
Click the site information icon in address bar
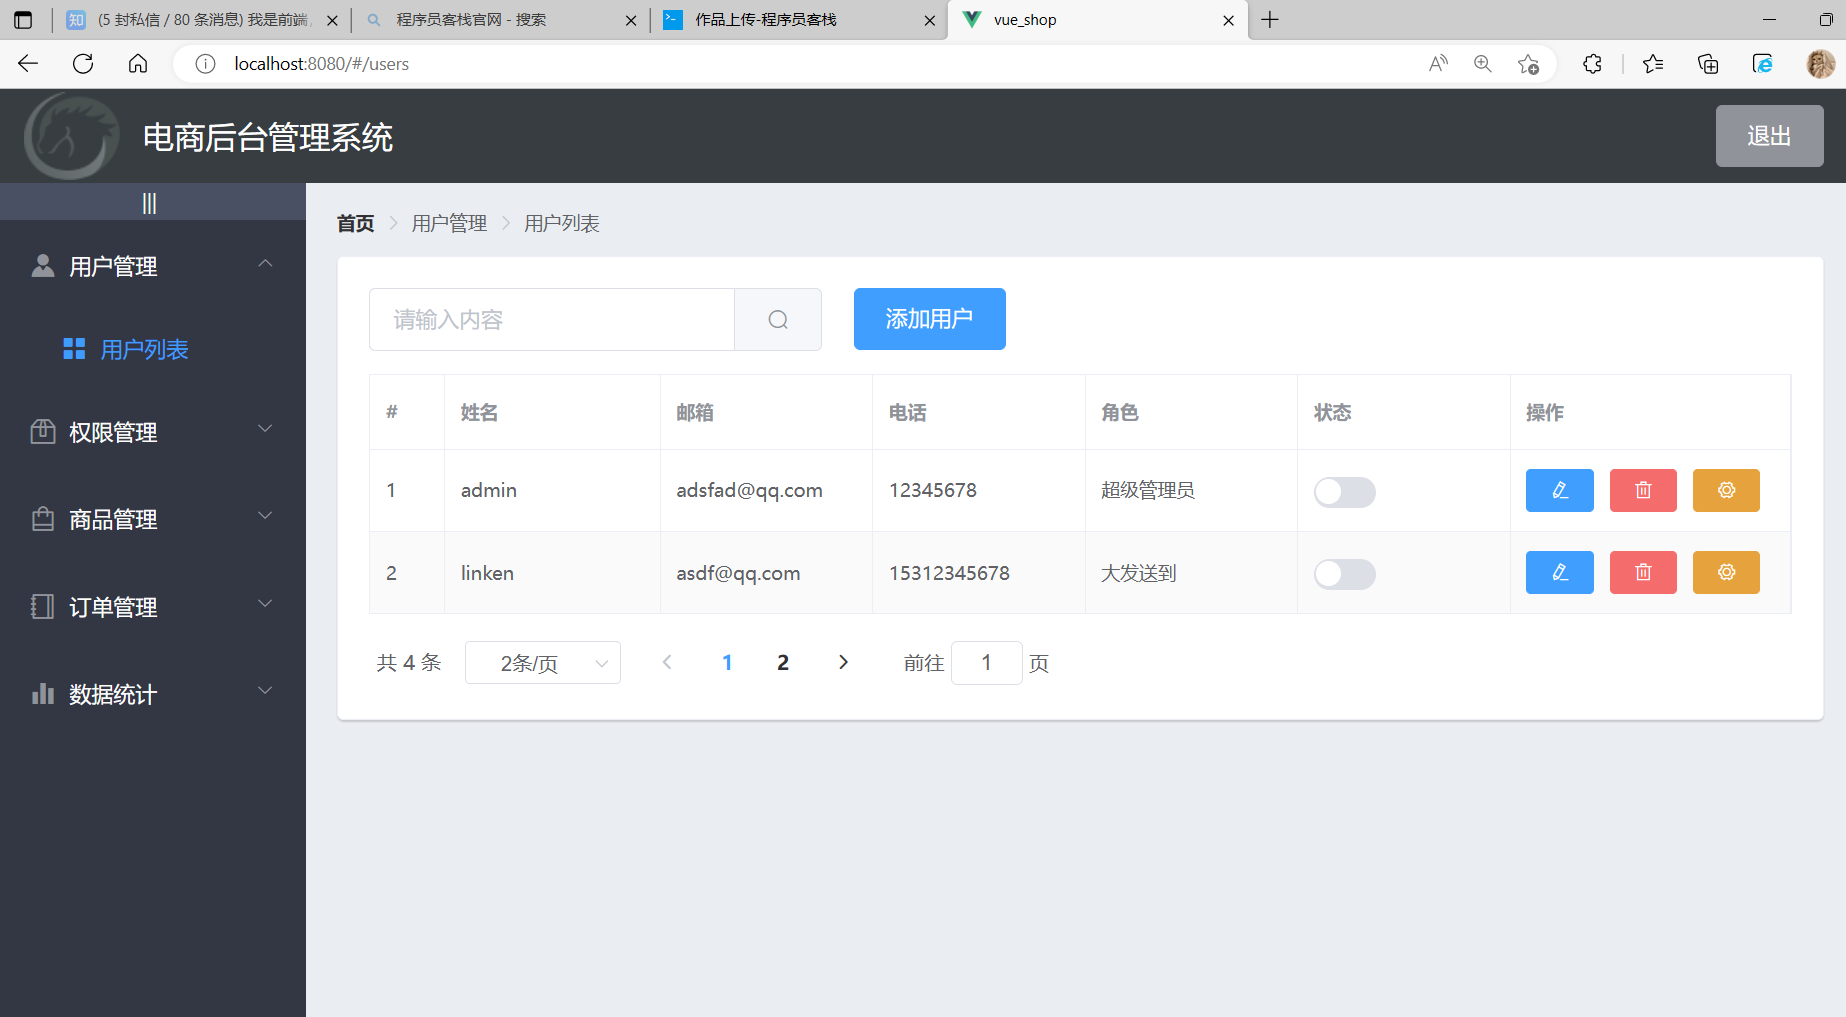205,64
